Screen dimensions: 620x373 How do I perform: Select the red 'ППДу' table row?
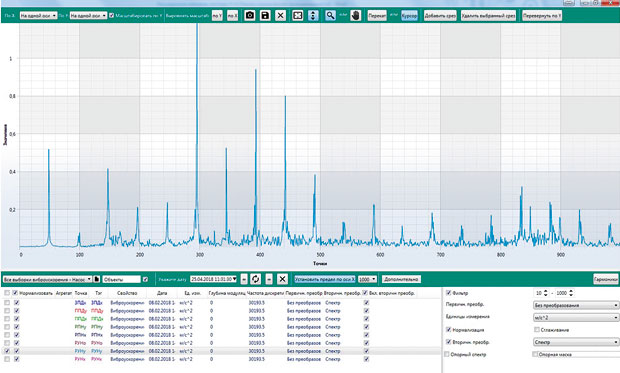click(x=221, y=311)
